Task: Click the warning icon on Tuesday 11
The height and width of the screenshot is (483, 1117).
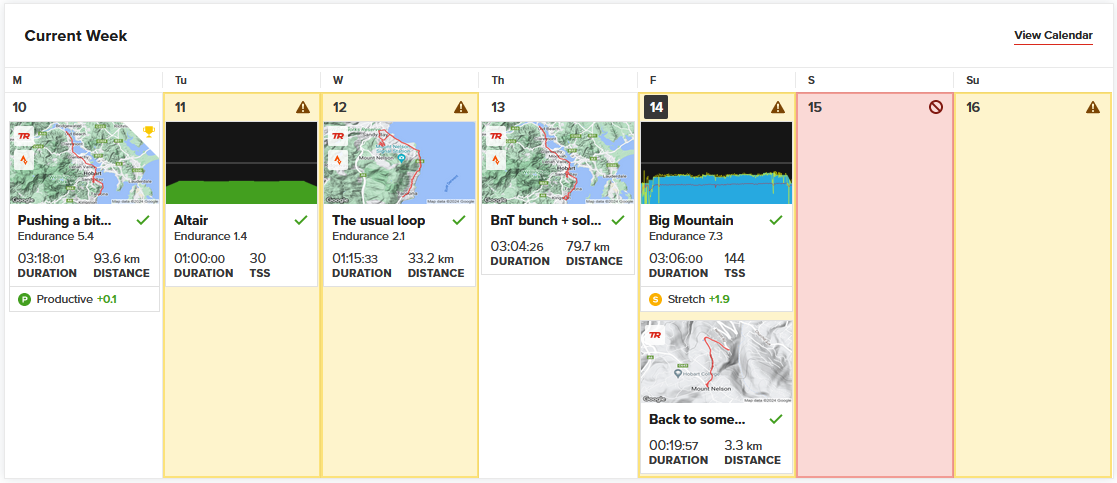Action: pyautogui.click(x=303, y=107)
